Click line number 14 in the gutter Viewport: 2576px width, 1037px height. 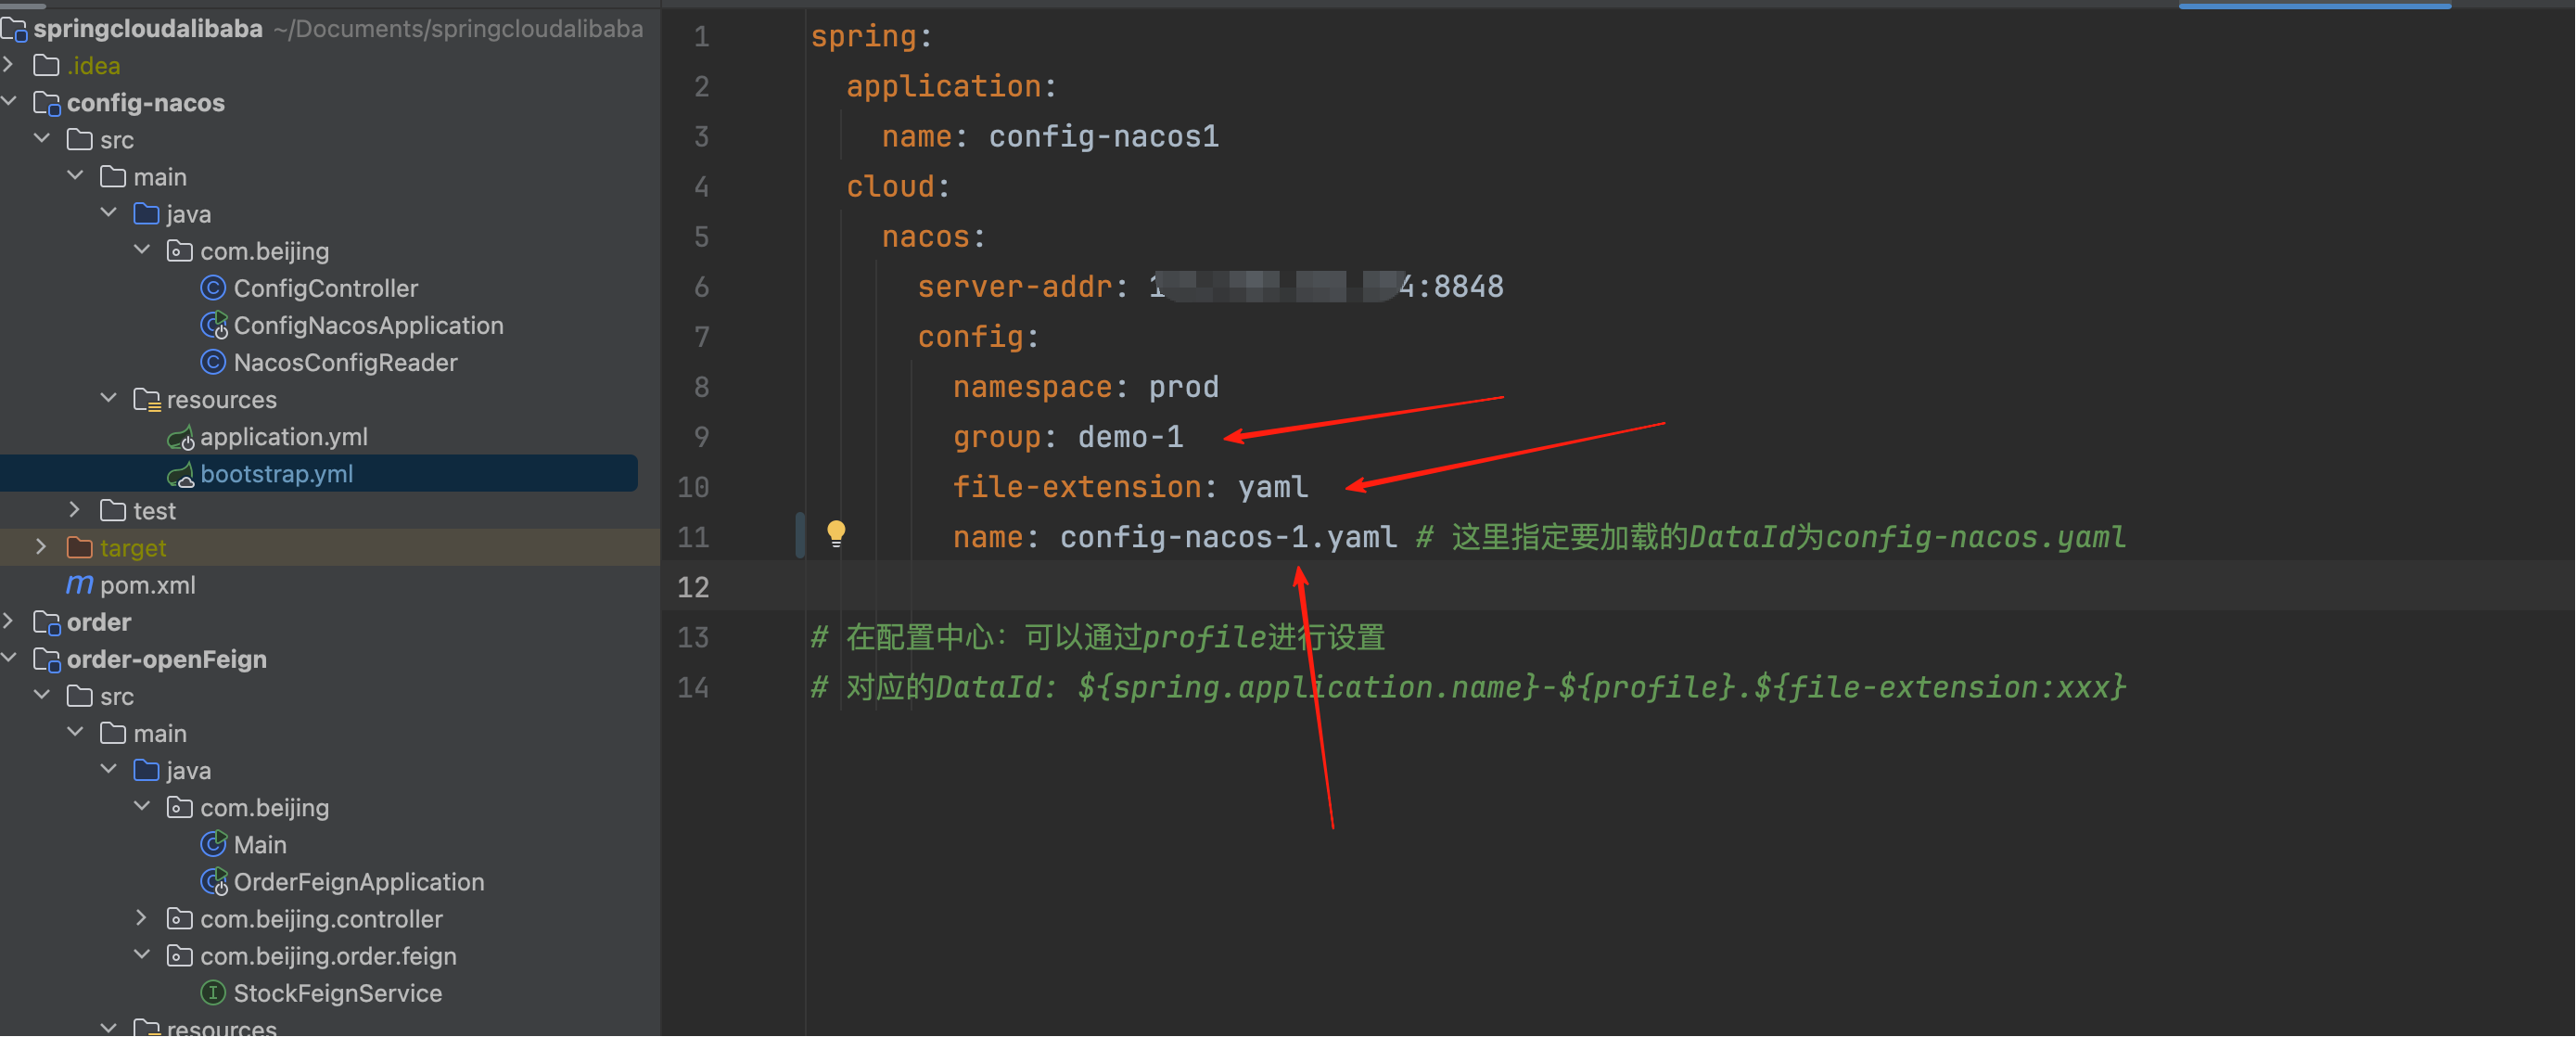click(x=693, y=687)
